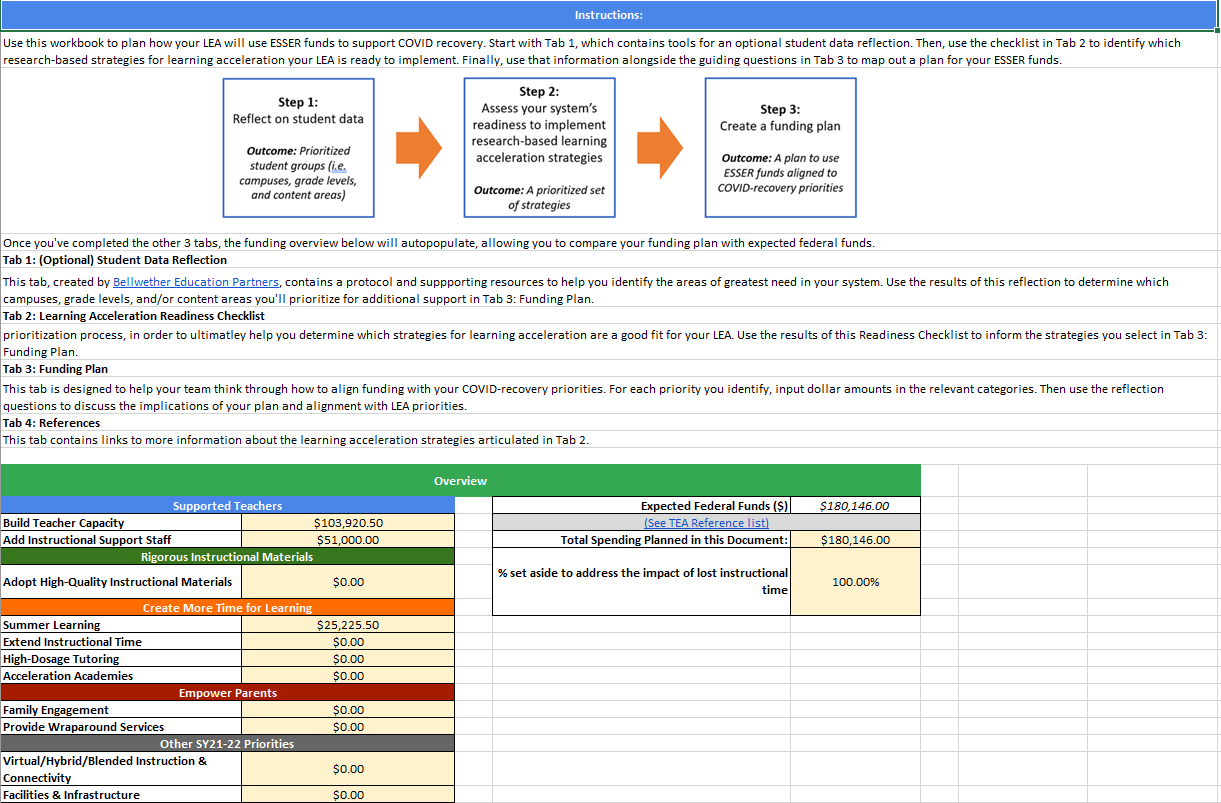The height and width of the screenshot is (803, 1221).
Task: Select the Step 2 readiness assessment box
Action: [539, 148]
